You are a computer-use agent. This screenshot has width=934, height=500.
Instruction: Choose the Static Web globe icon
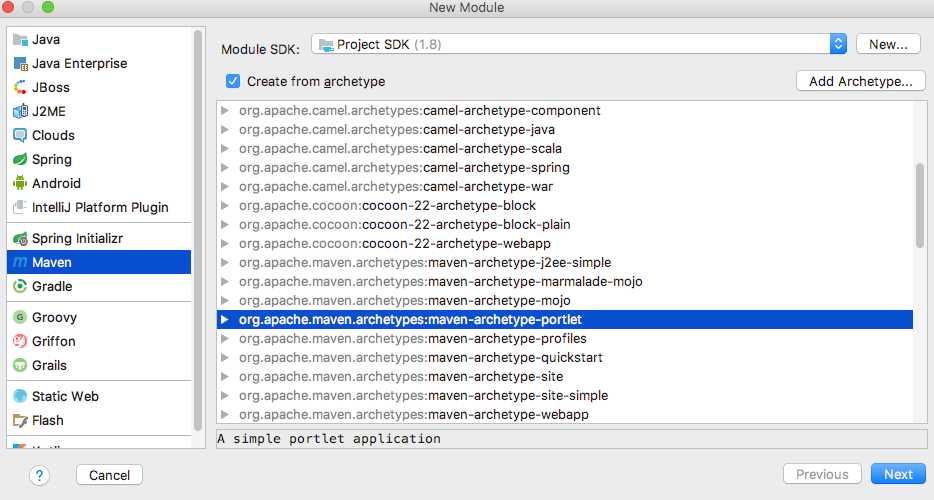pos(20,396)
